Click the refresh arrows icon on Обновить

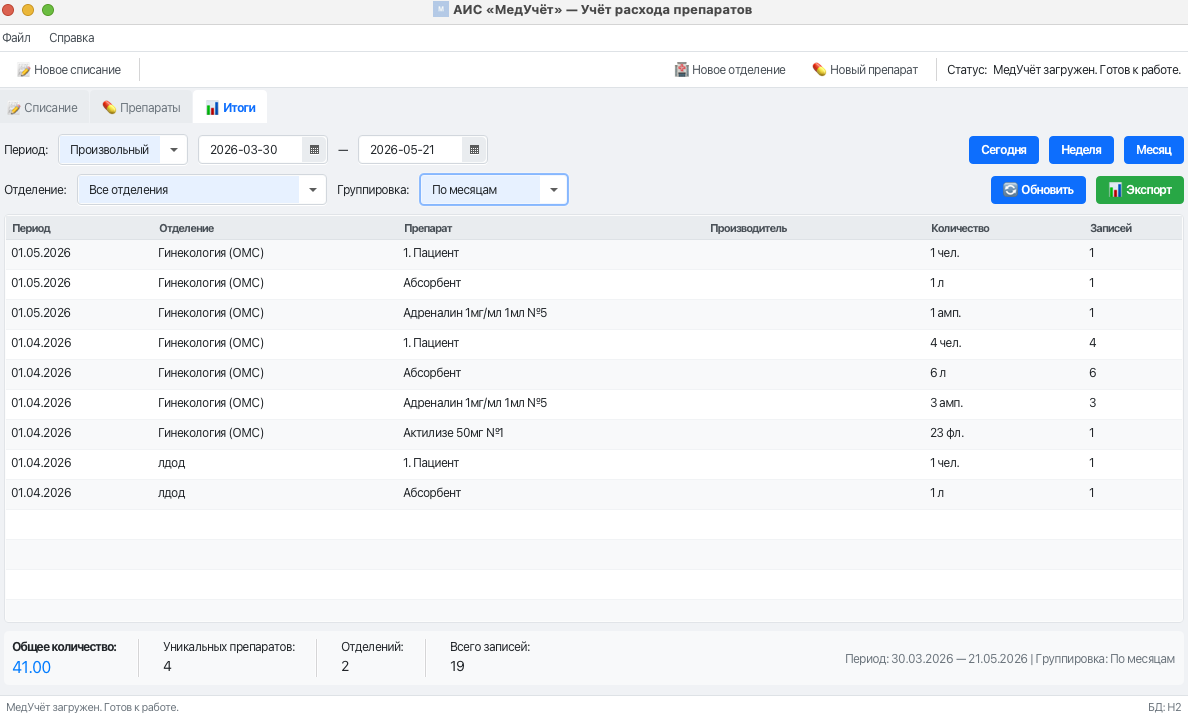(1010, 189)
